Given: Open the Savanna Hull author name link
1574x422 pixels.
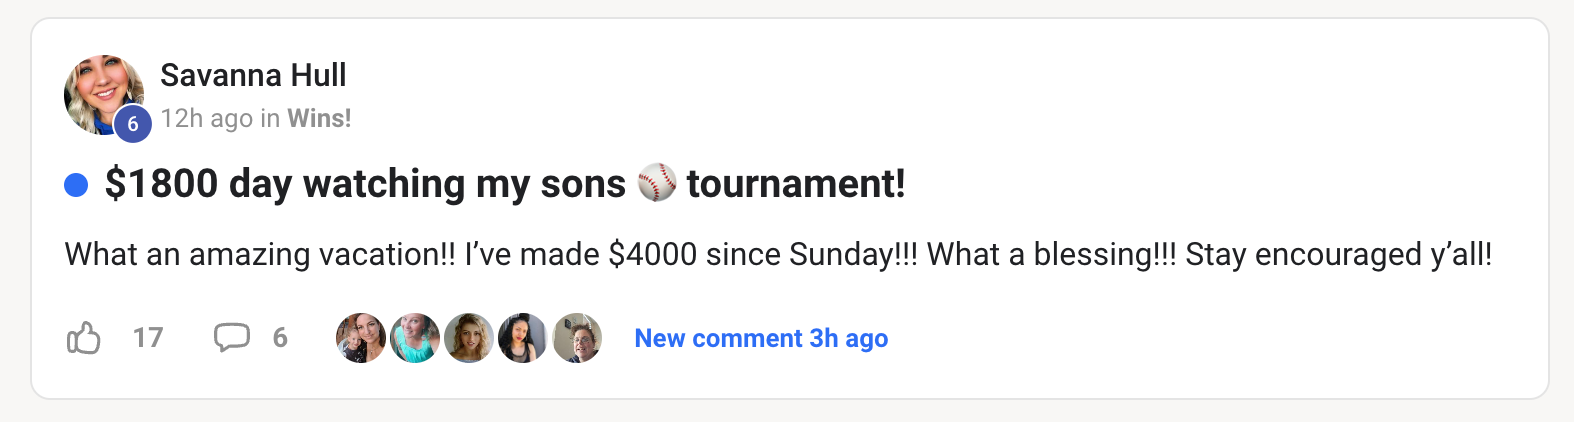Looking at the screenshot, I should coord(253,75).
